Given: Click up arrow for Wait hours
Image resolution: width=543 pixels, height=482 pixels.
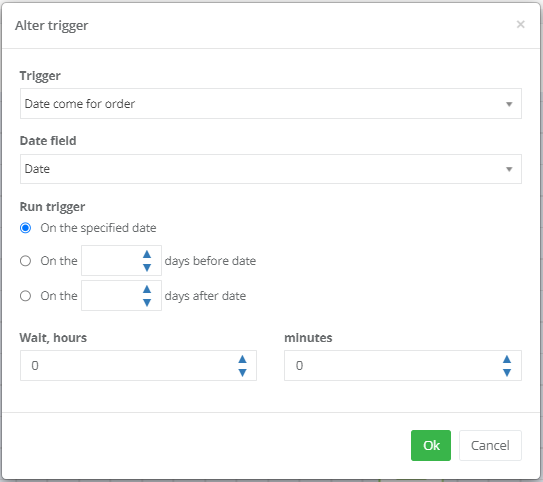Looking at the screenshot, I should [242, 359].
